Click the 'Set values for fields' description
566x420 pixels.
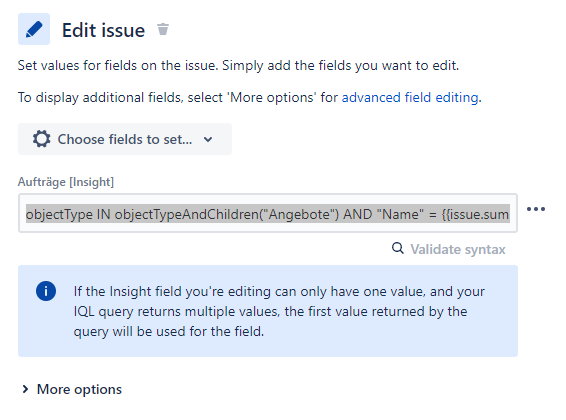coord(238,66)
